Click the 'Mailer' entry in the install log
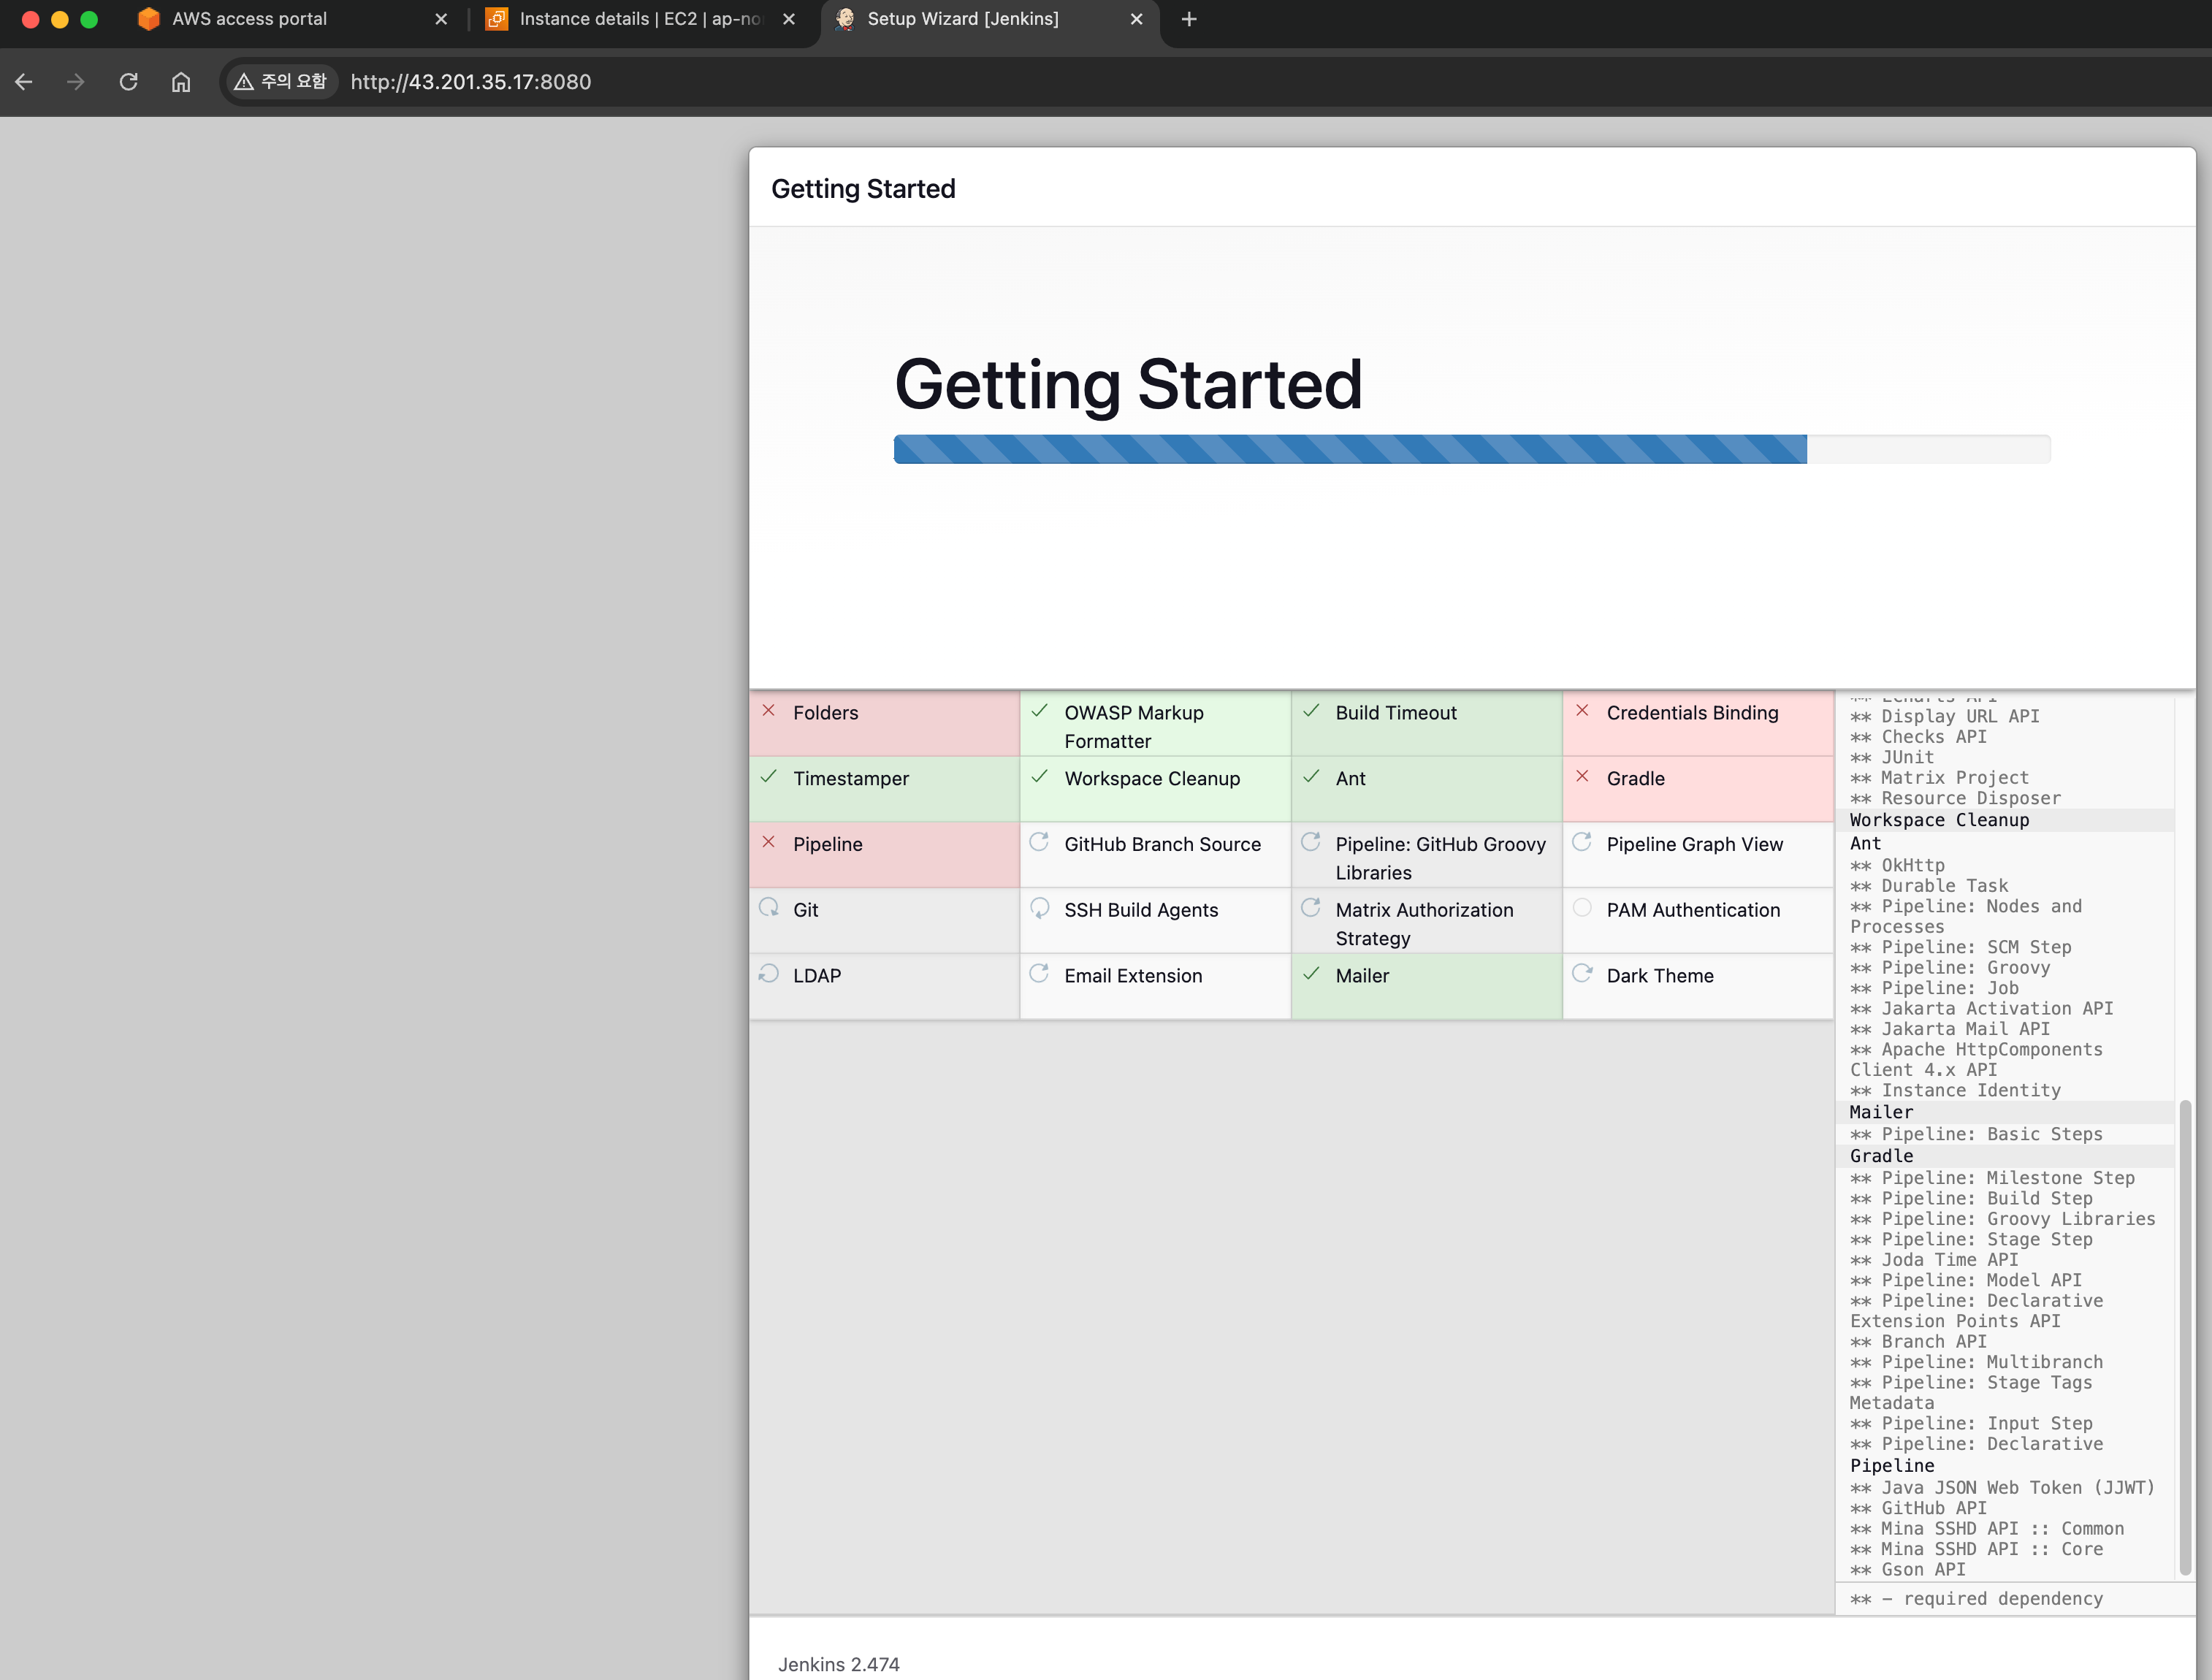2212x1680 pixels. [1881, 1112]
